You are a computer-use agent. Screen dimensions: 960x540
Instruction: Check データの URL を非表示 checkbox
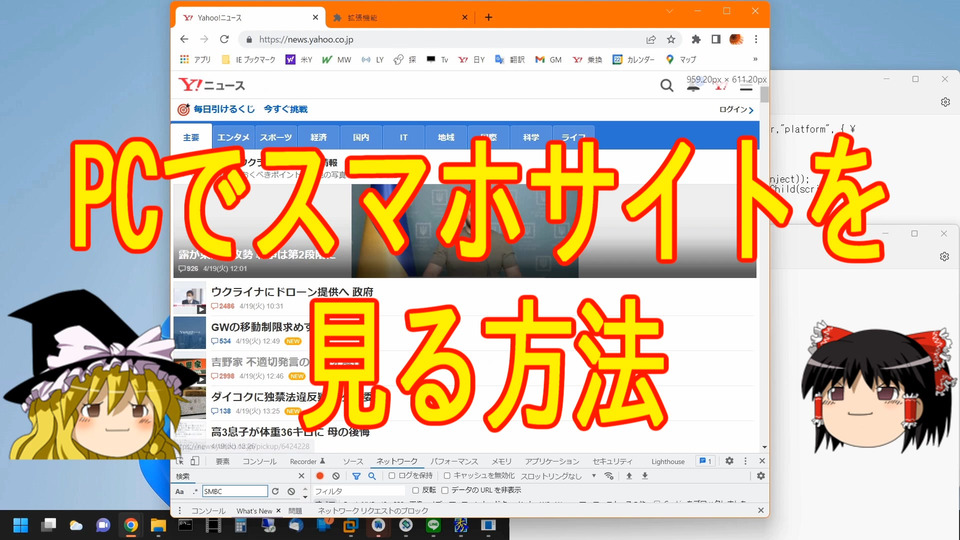tap(445, 490)
